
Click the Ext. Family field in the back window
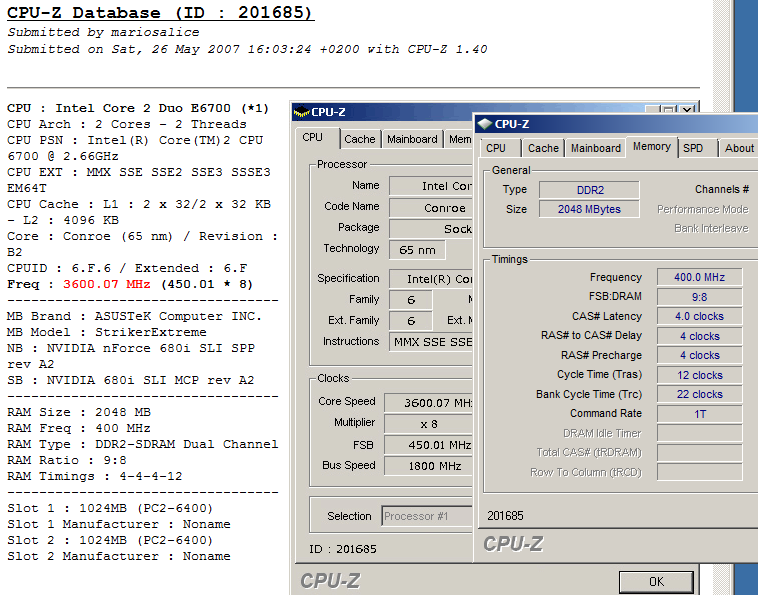click(411, 321)
